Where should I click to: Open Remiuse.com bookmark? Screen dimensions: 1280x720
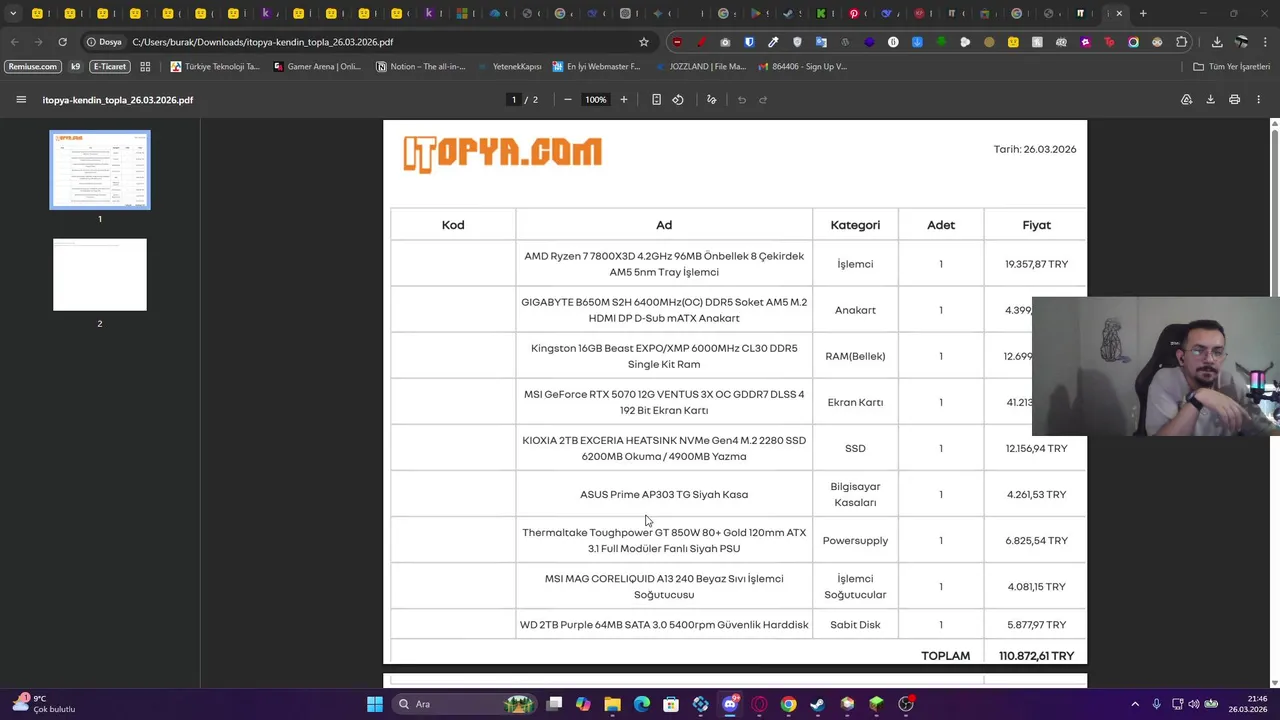(33, 67)
